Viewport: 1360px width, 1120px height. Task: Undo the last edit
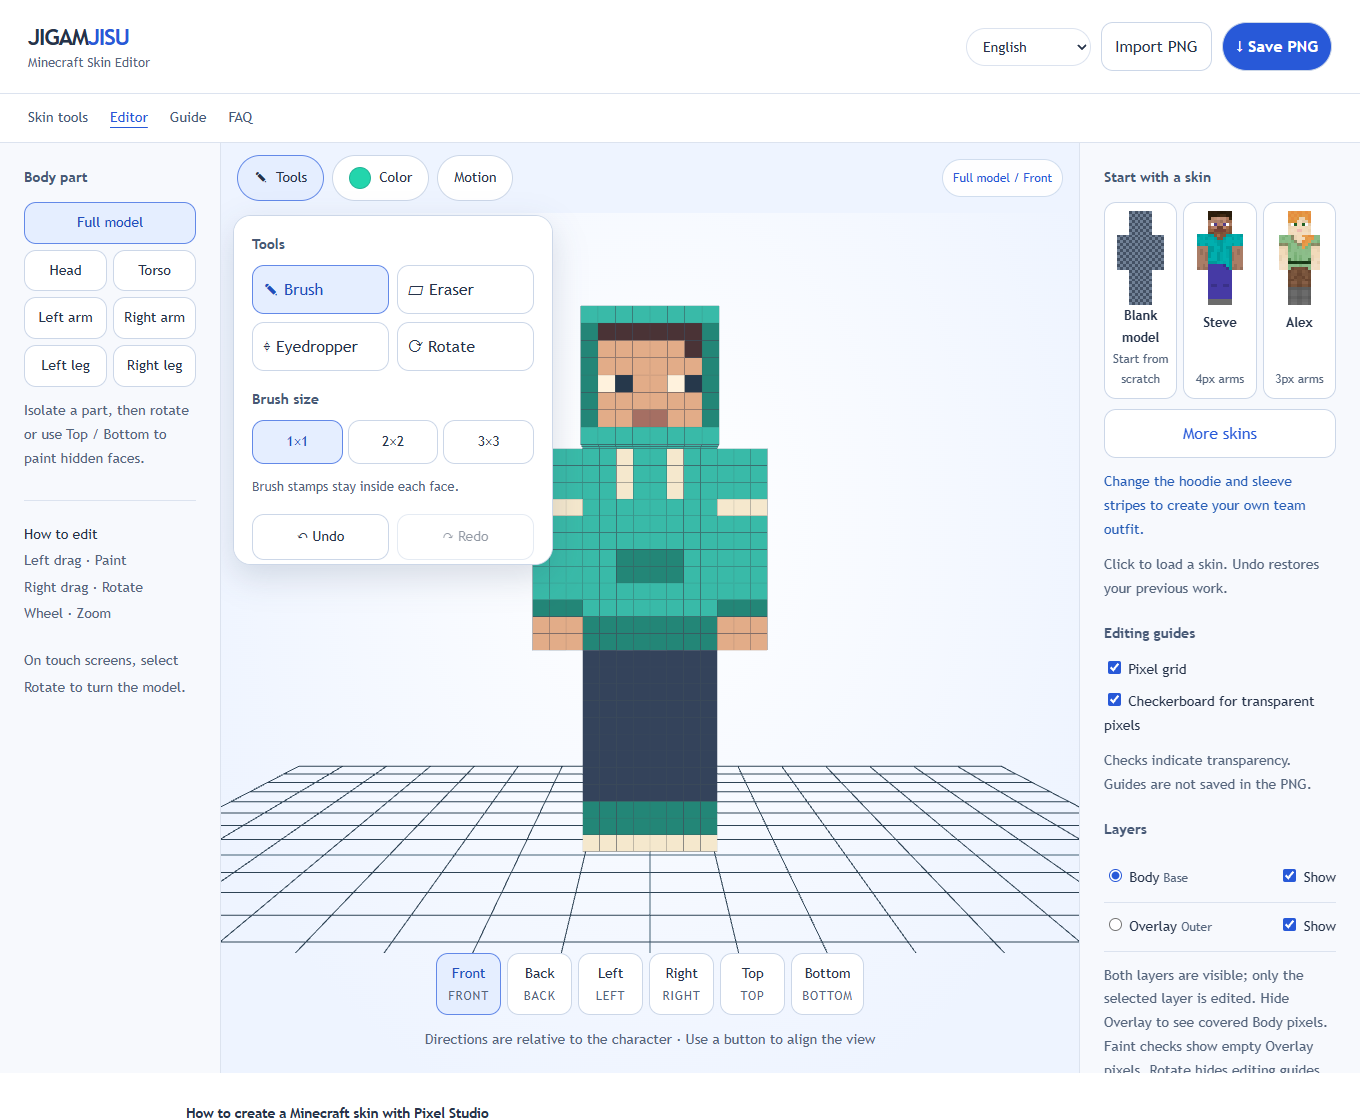[320, 537]
